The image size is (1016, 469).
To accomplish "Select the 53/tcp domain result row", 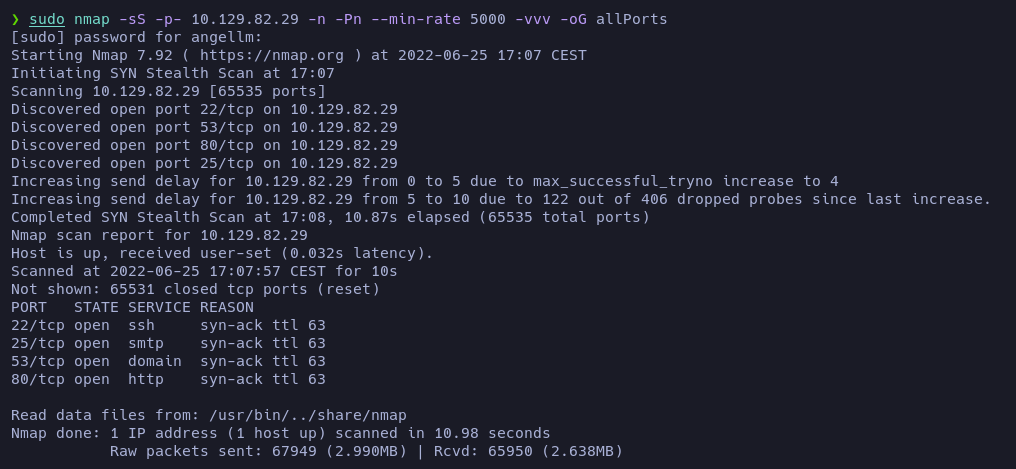I will [168, 361].
